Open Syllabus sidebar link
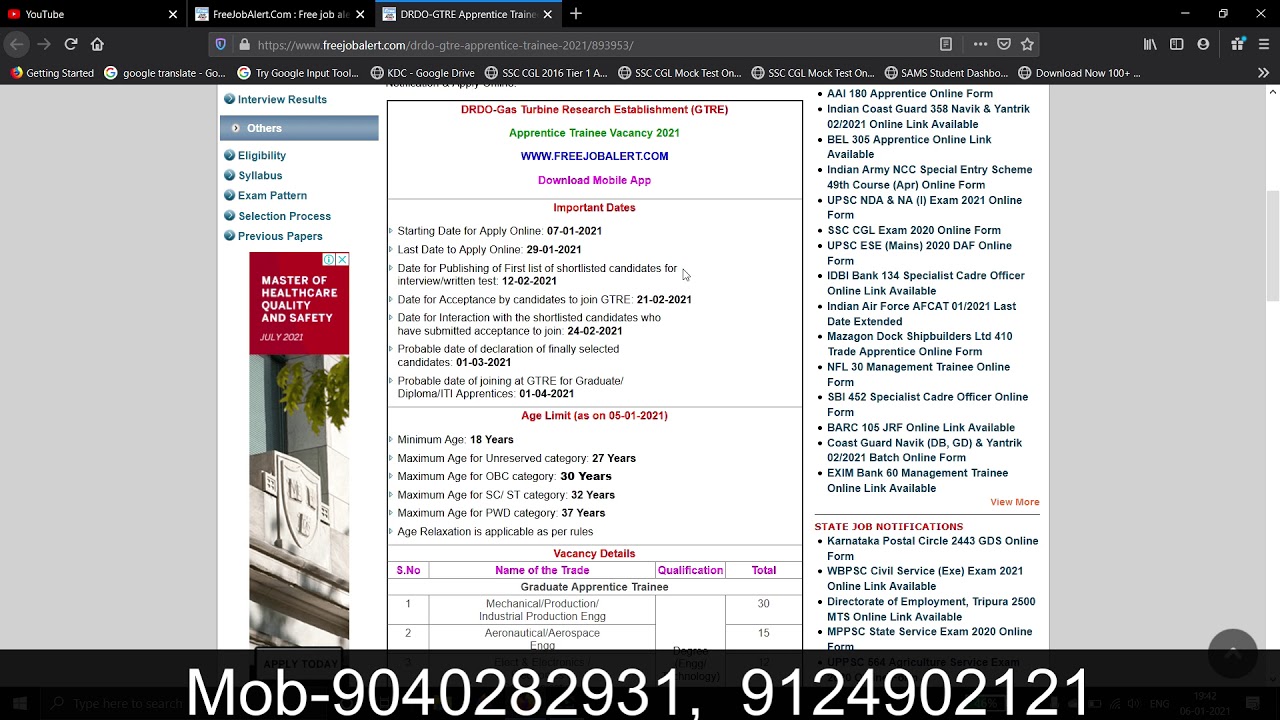Viewport: 1280px width, 720px height. [x=260, y=176]
